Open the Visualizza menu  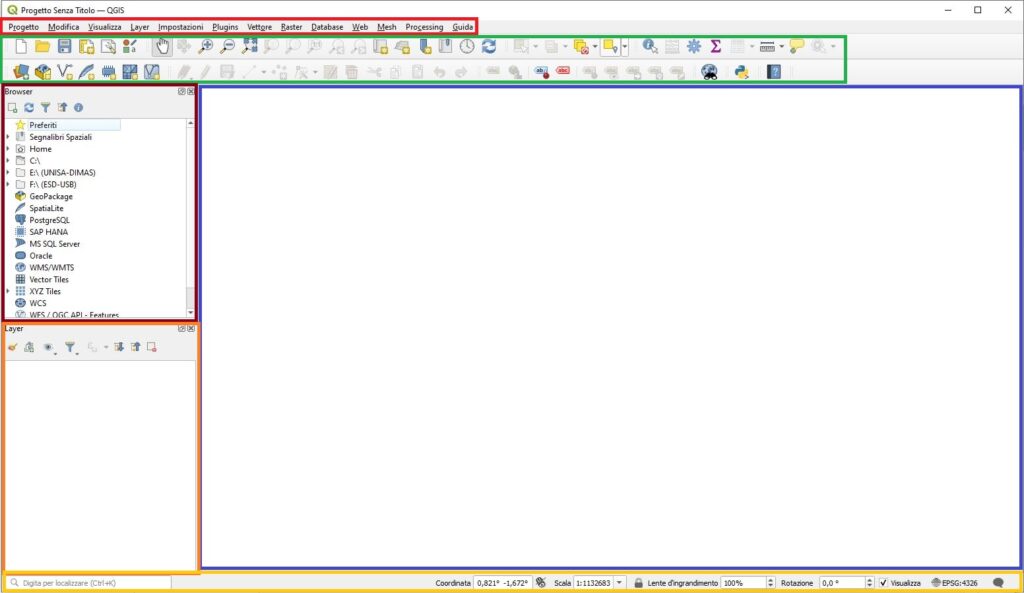[x=104, y=27]
